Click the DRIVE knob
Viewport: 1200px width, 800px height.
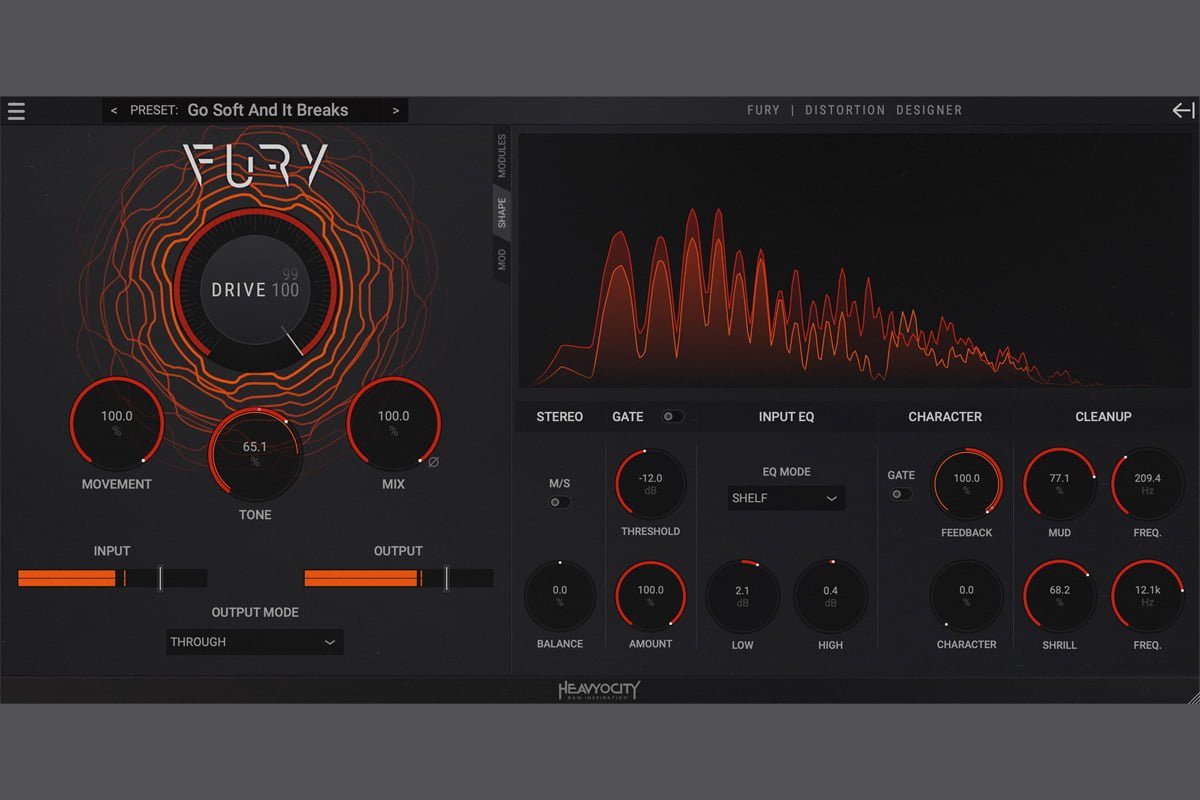[x=255, y=290]
